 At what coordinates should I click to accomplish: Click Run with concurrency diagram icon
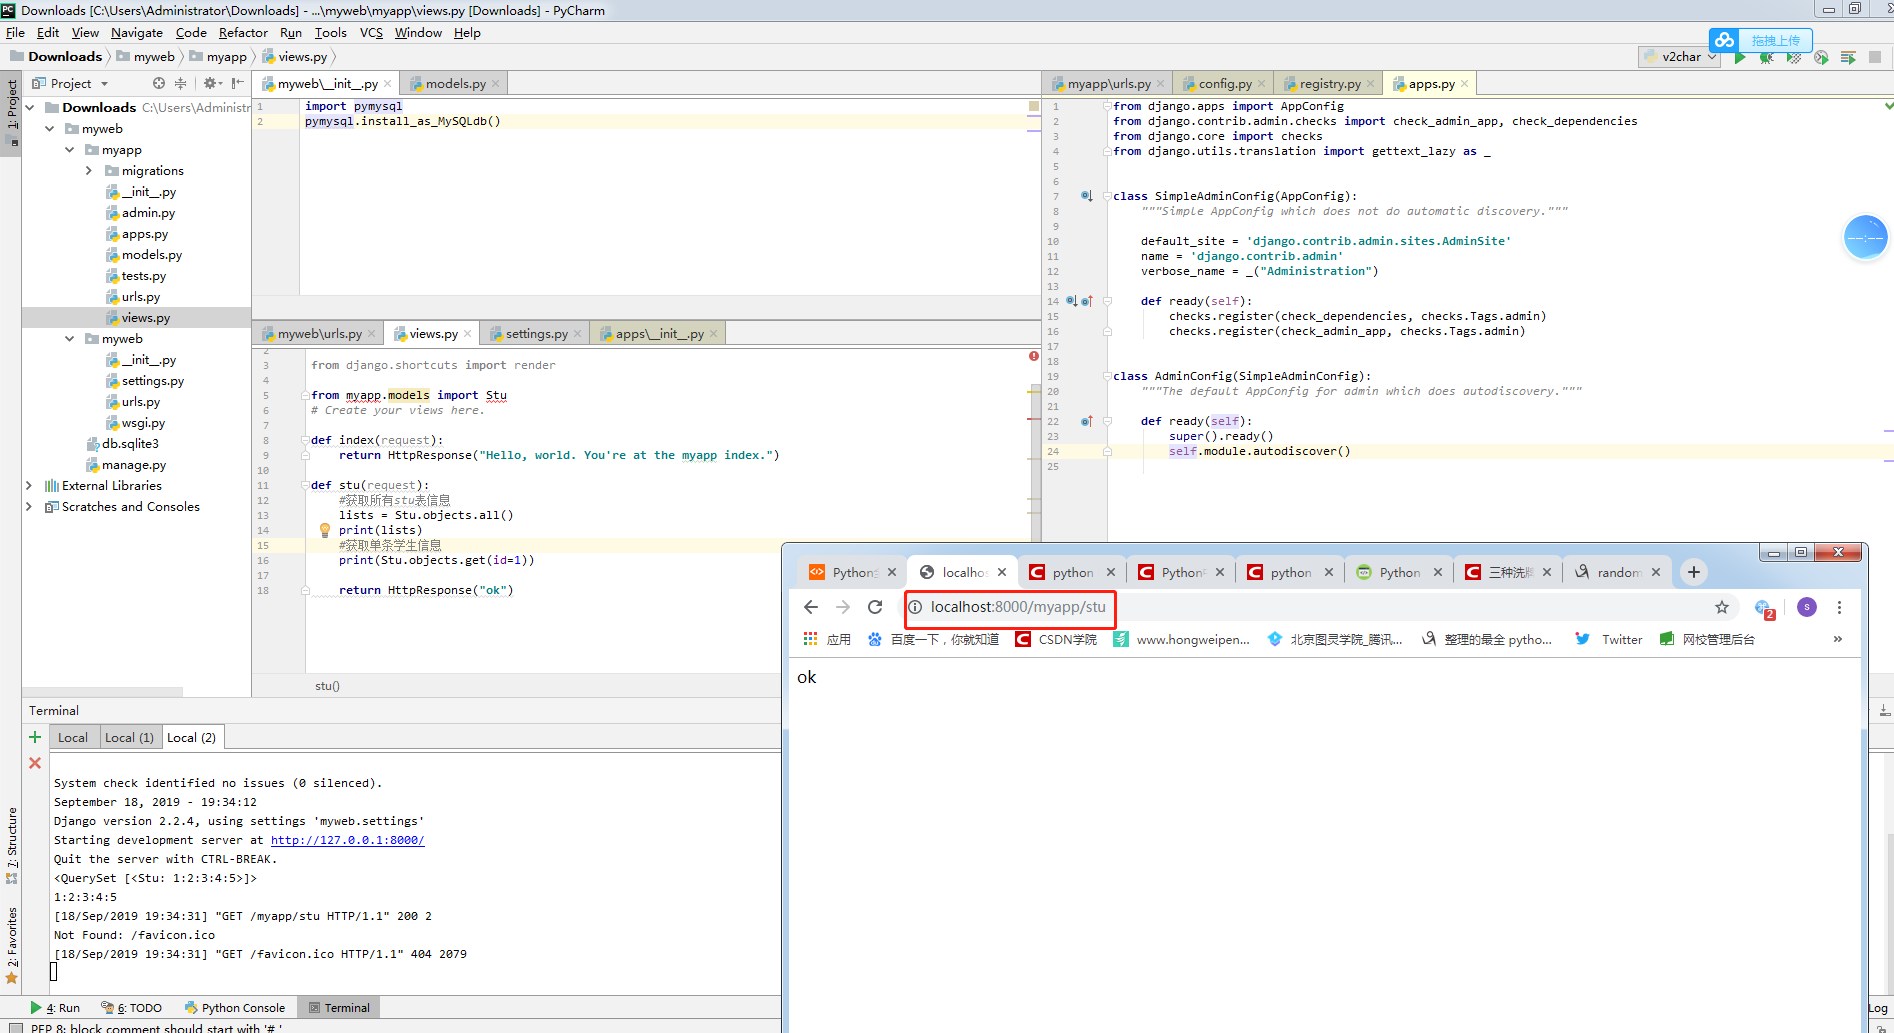pyautogui.click(x=1848, y=57)
